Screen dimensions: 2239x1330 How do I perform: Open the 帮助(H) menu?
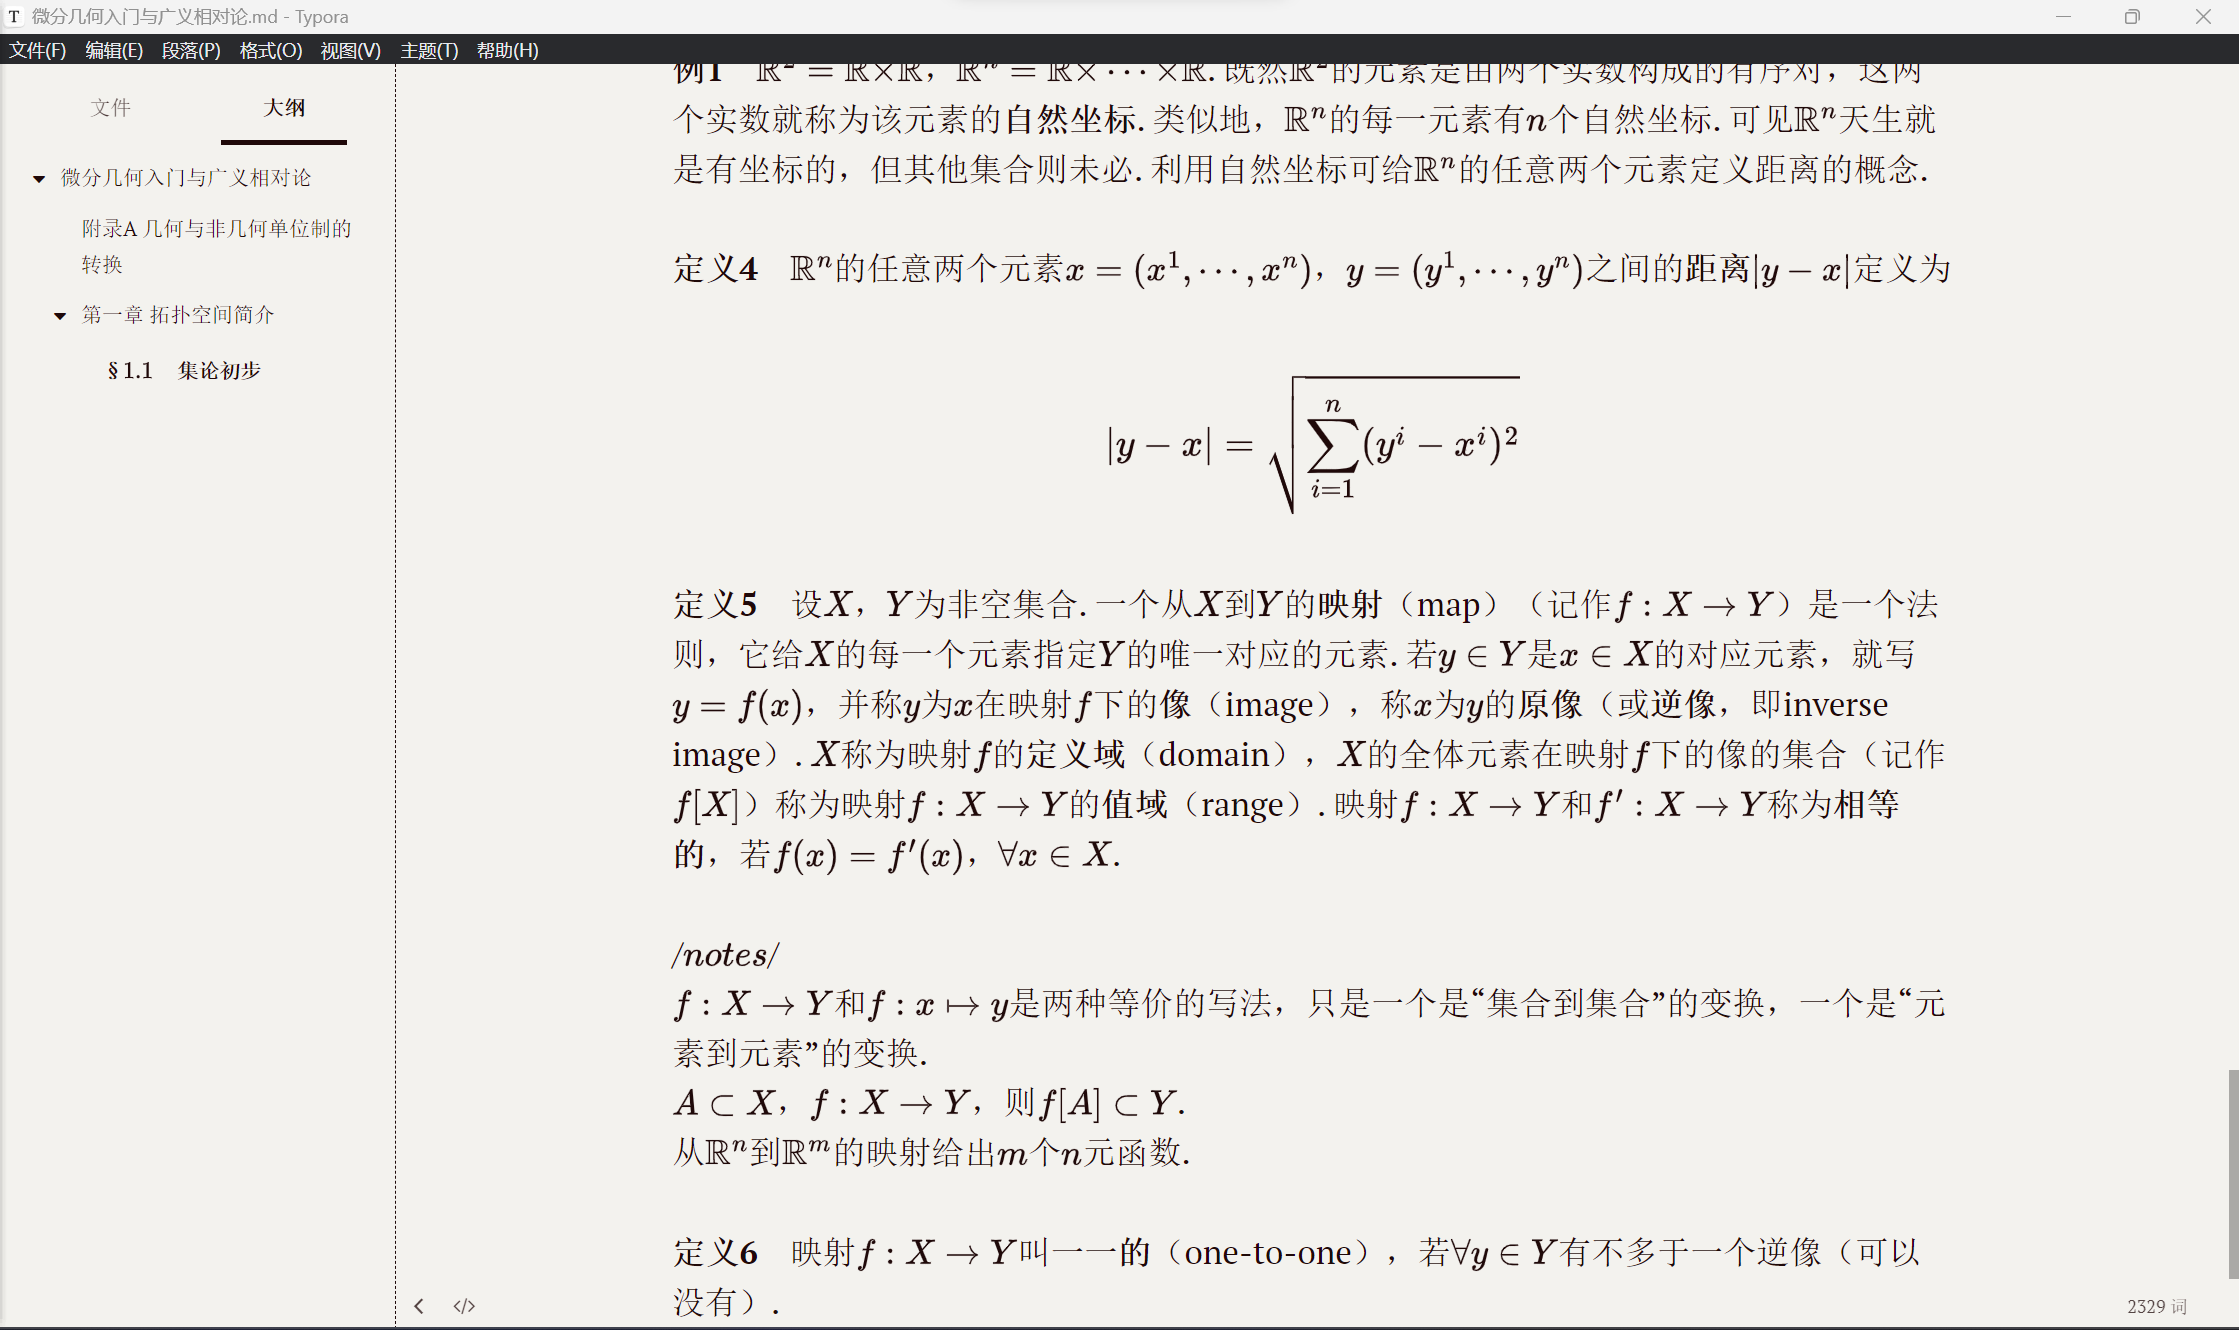(507, 50)
